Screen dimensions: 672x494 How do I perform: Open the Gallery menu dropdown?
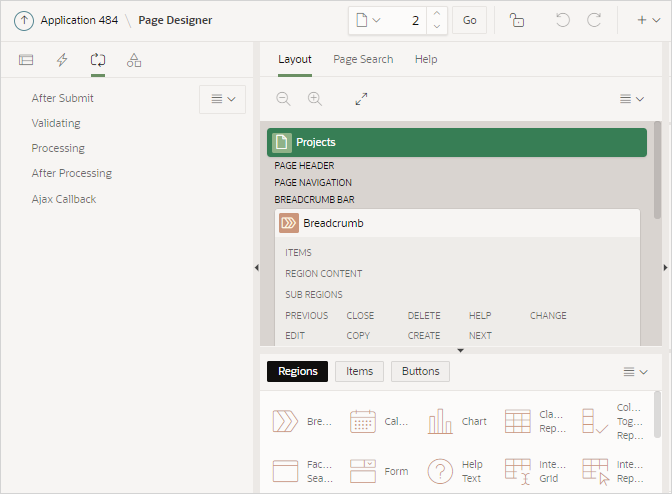pos(635,372)
